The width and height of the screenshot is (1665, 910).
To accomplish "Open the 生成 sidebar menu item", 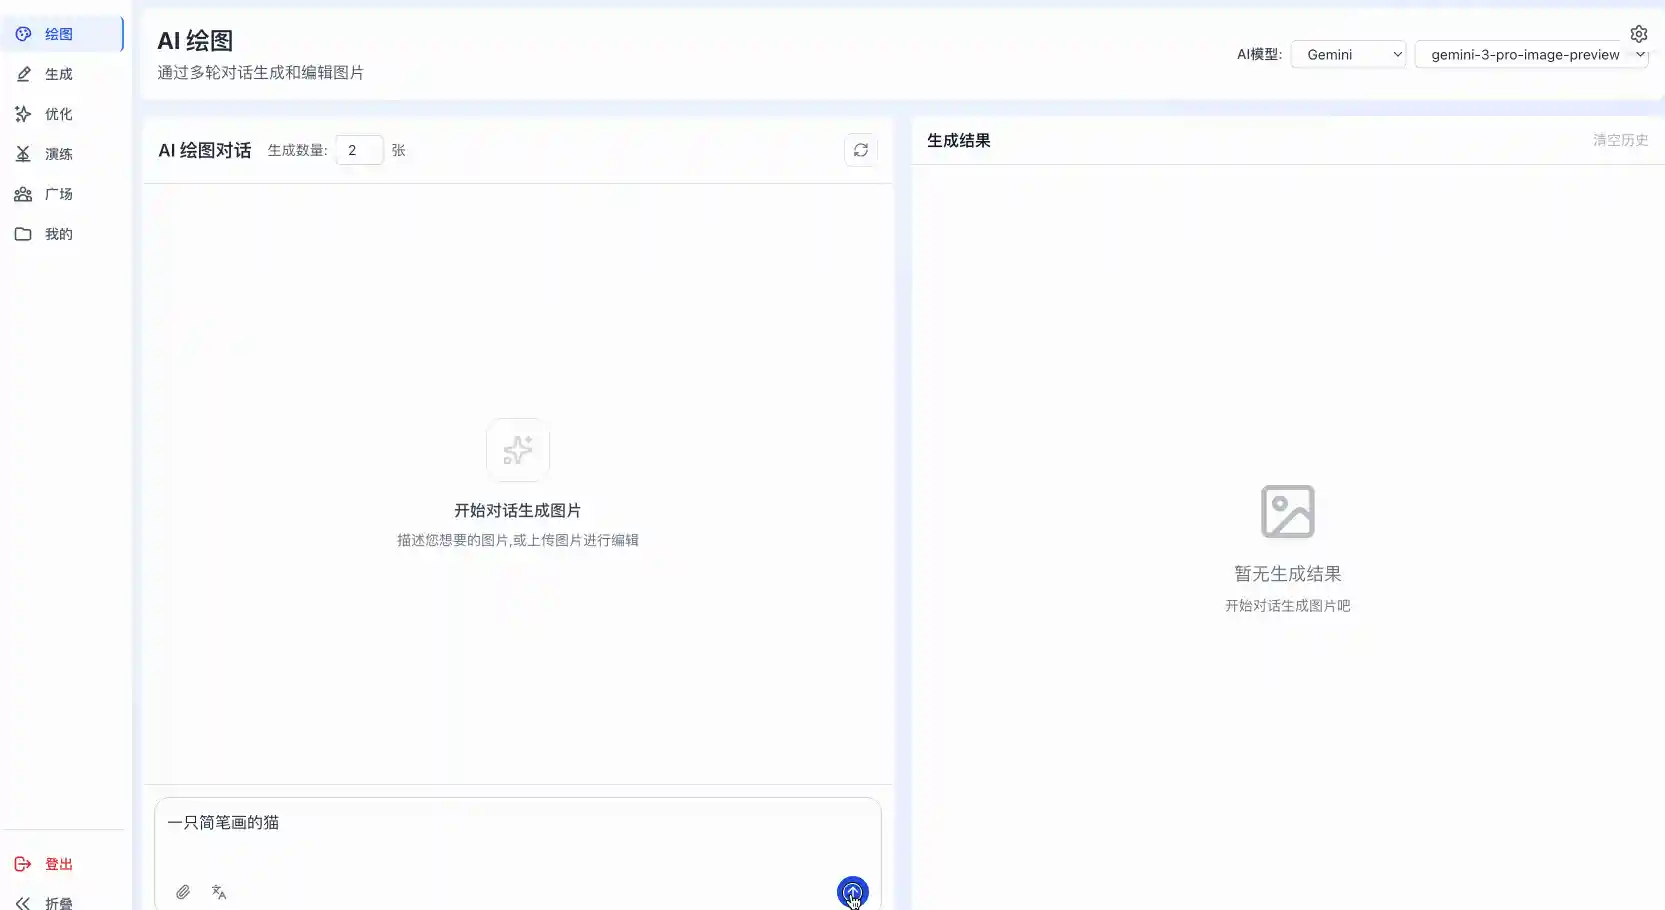I will [x=62, y=74].
